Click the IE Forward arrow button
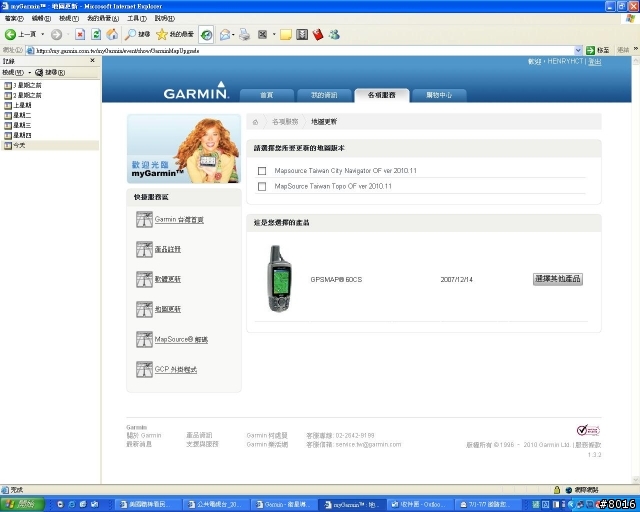640x512 pixels. tap(56, 35)
